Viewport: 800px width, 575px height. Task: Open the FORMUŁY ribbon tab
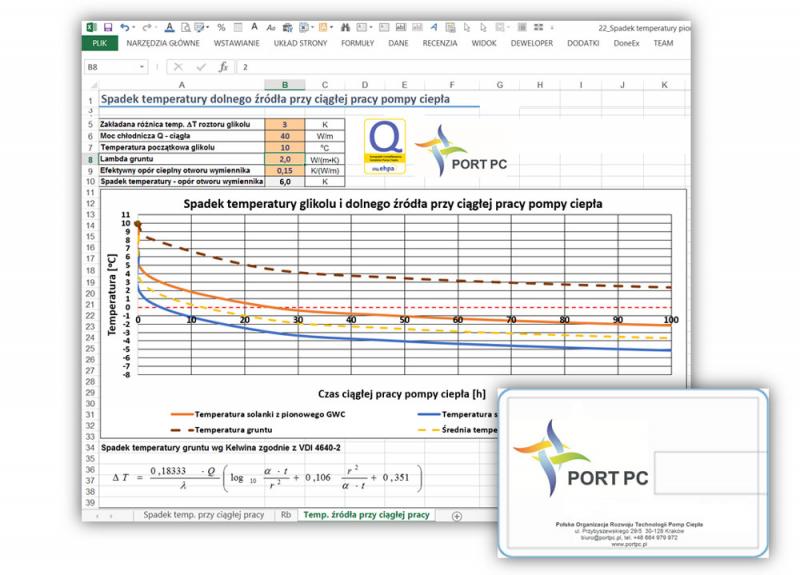(x=357, y=44)
